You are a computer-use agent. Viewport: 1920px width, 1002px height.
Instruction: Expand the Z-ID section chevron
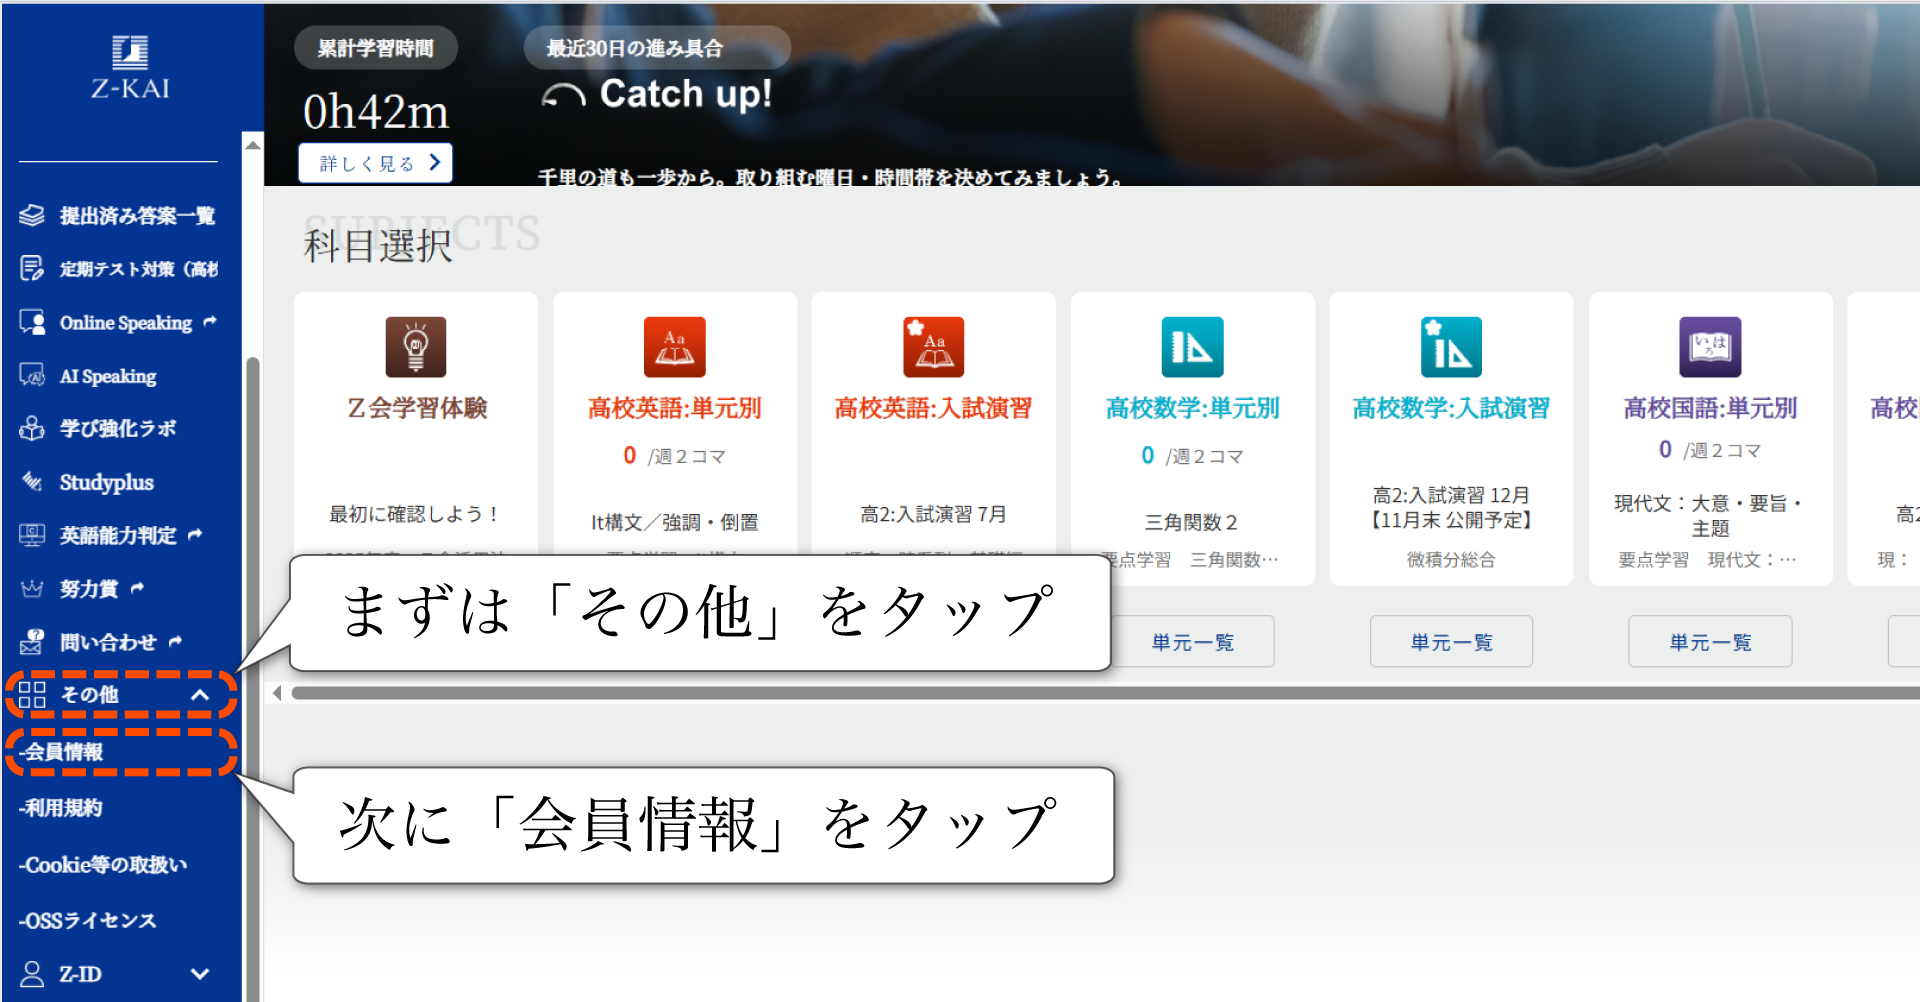tap(200, 974)
